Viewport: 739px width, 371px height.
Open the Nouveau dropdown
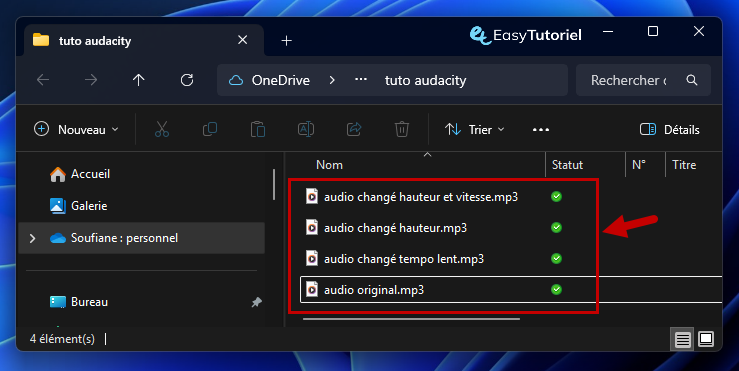pos(76,129)
